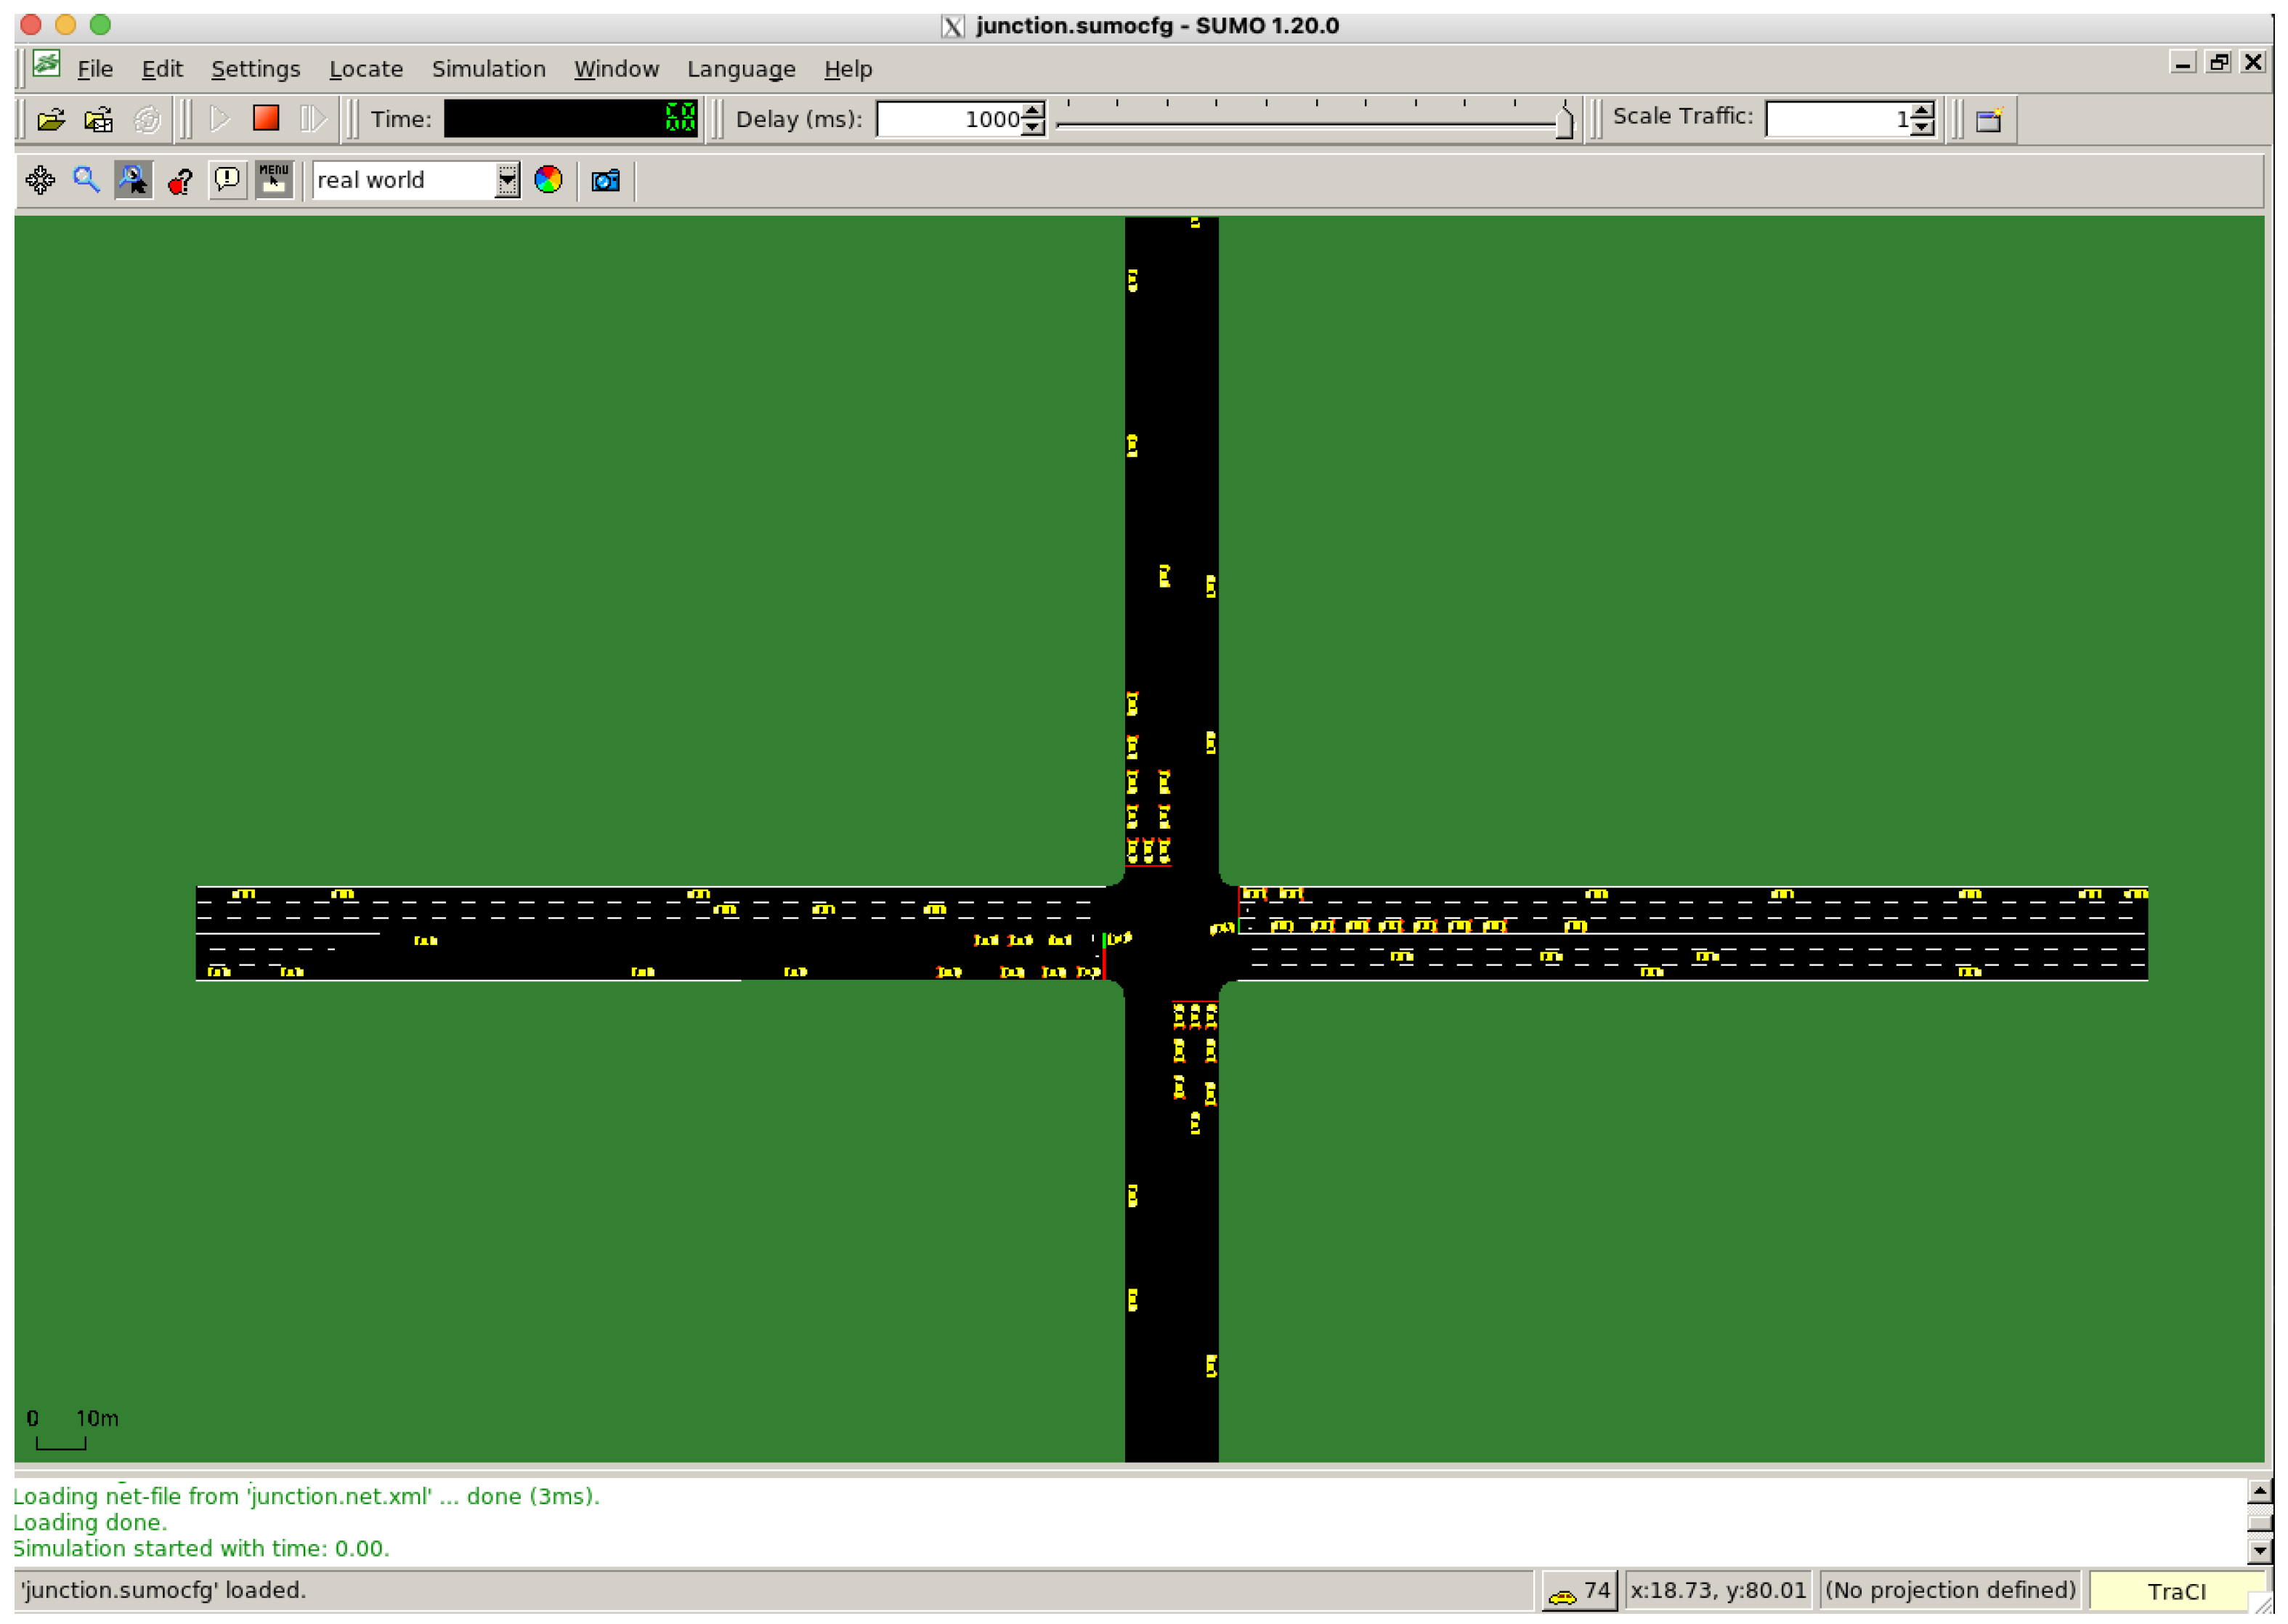Expand the real world scheme dropdown
2288x1624 pixels.
click(507, 180)
